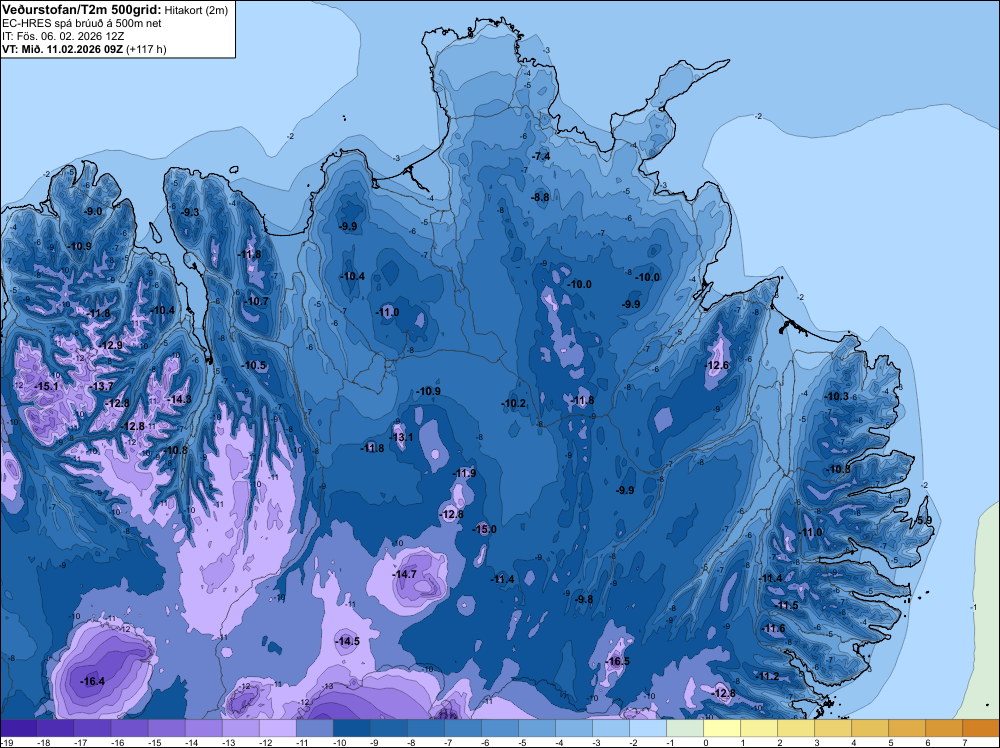
Task: Click the -9.8 temperature label
Action: click(x=584, y=599)
